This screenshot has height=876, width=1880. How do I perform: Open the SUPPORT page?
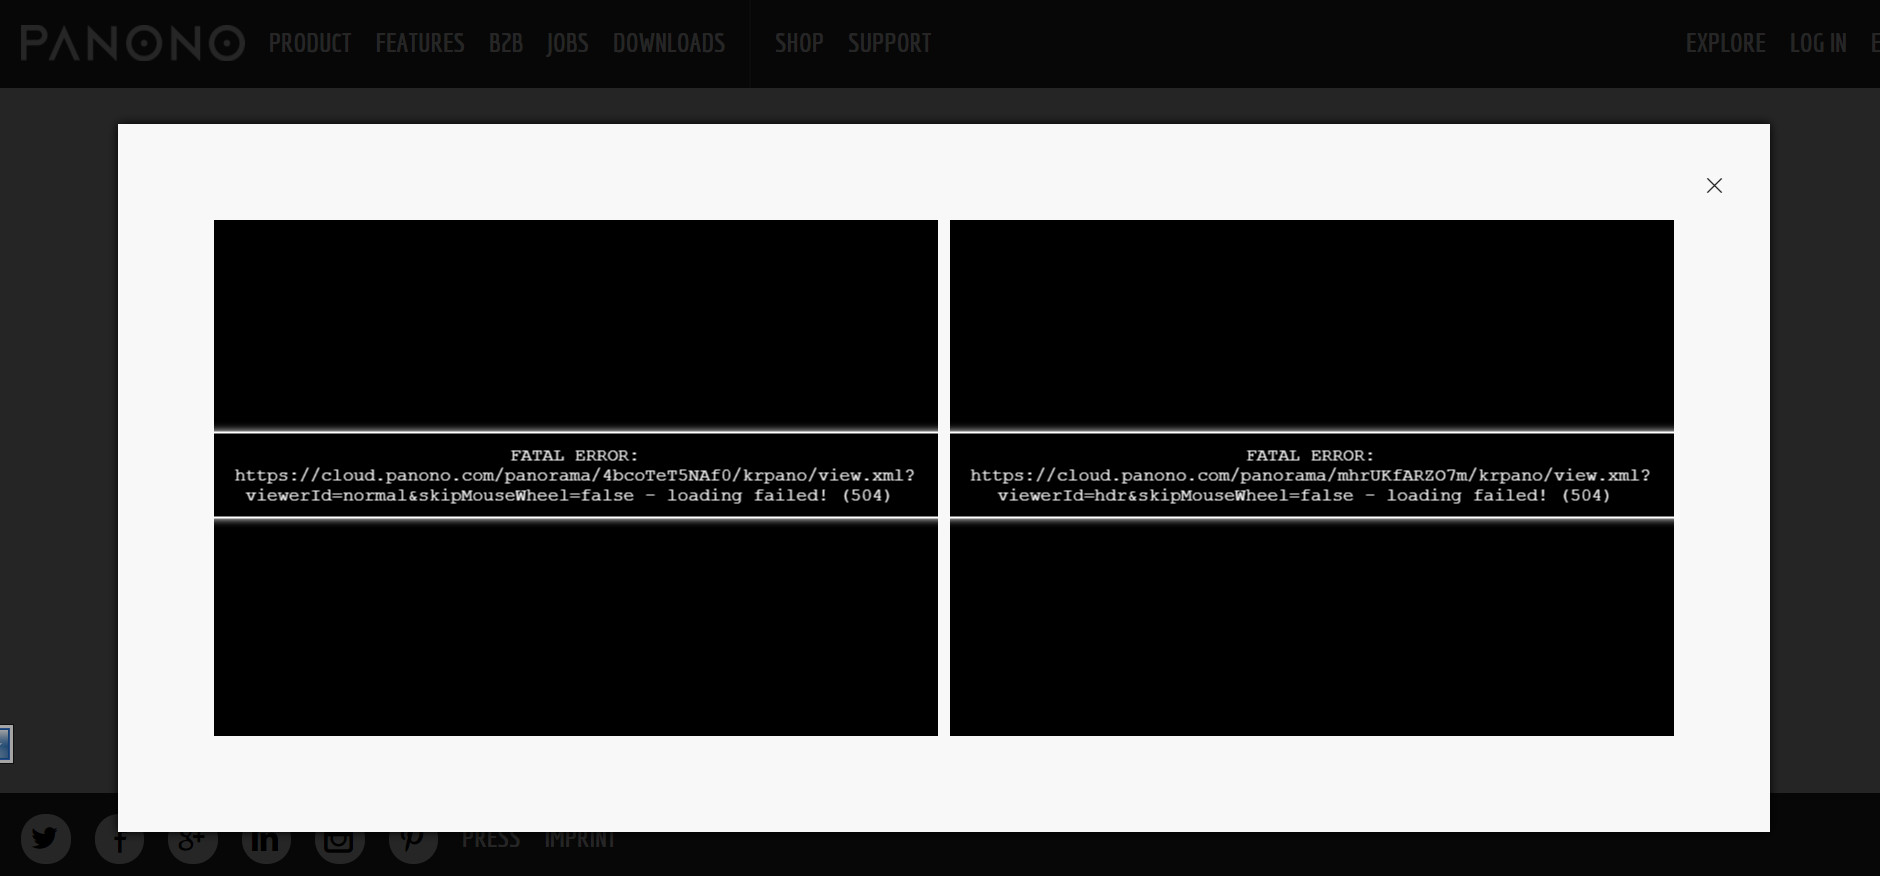tap(889, 44)
